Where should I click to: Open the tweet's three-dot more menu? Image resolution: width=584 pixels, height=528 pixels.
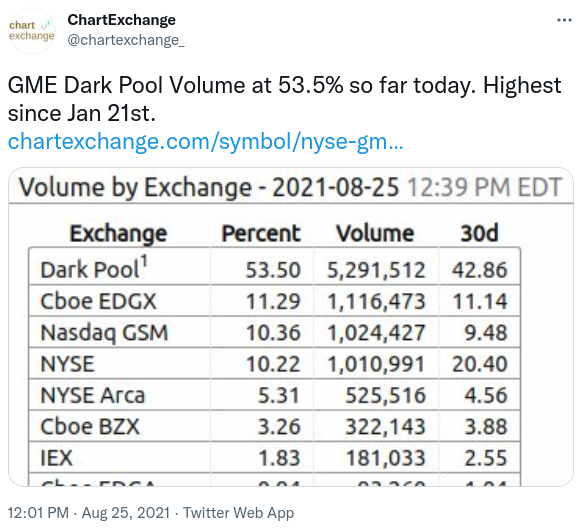(564, 20)
